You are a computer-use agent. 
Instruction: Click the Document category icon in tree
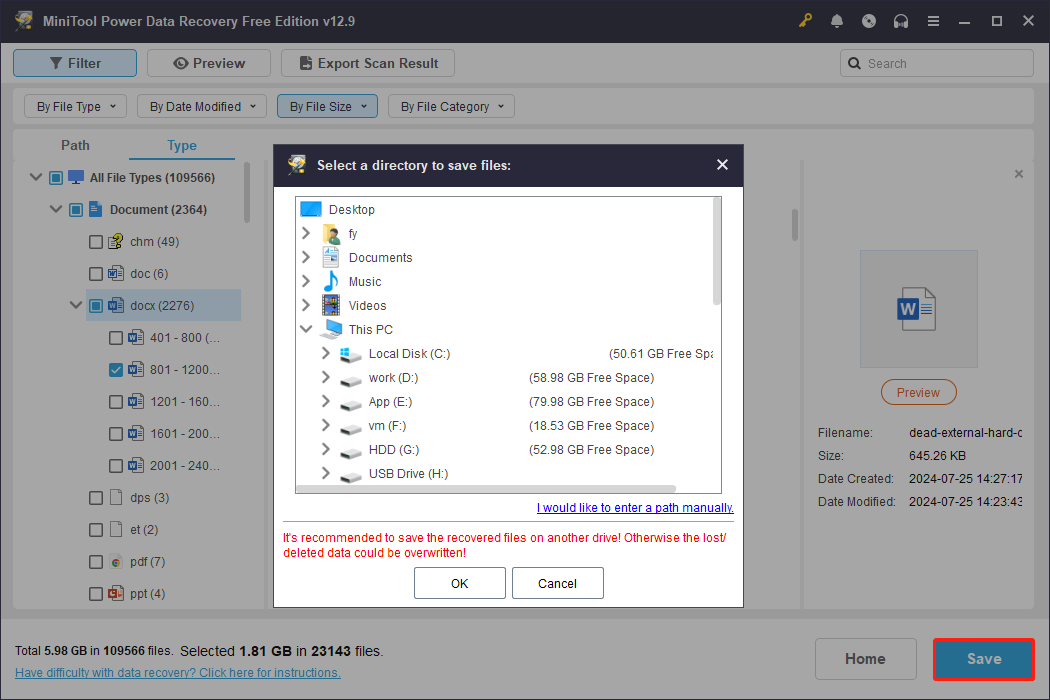click(96, 209)
